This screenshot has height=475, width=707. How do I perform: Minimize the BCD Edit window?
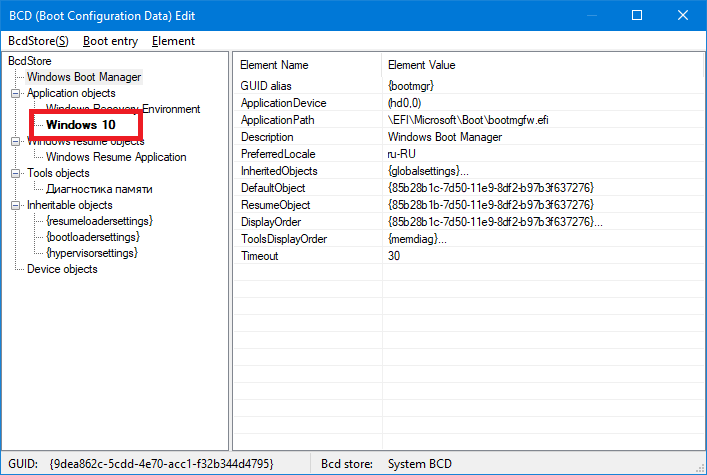[x=592, y=15]
